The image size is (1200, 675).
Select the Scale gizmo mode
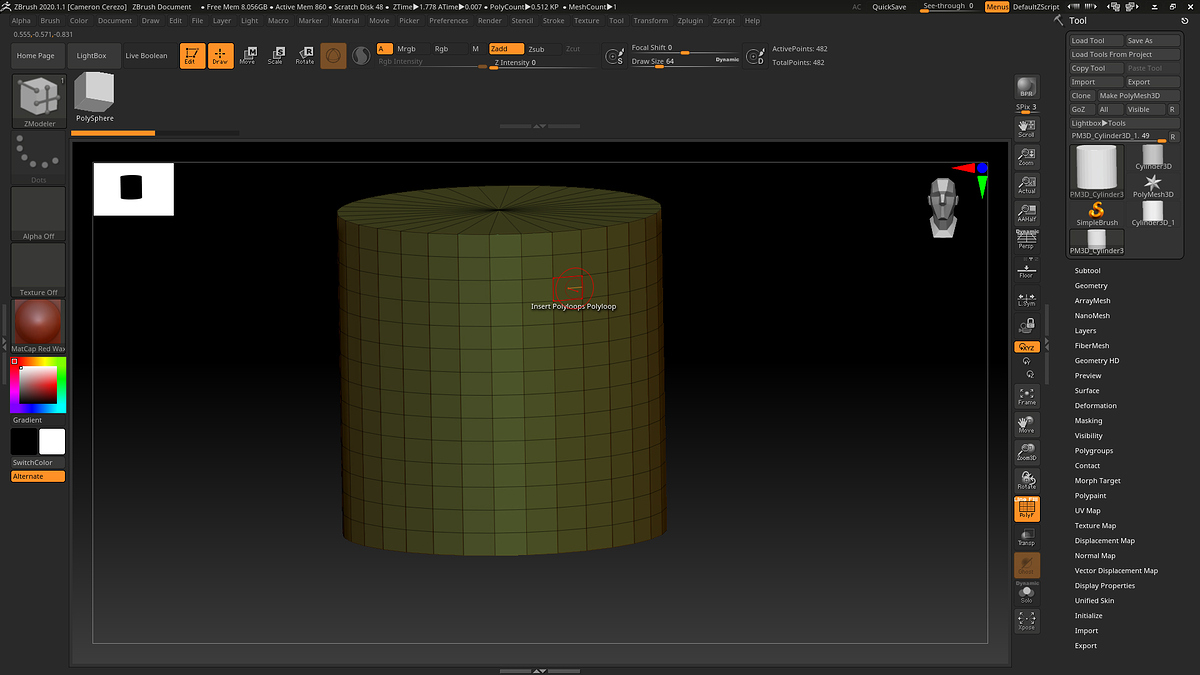[275, 56]
